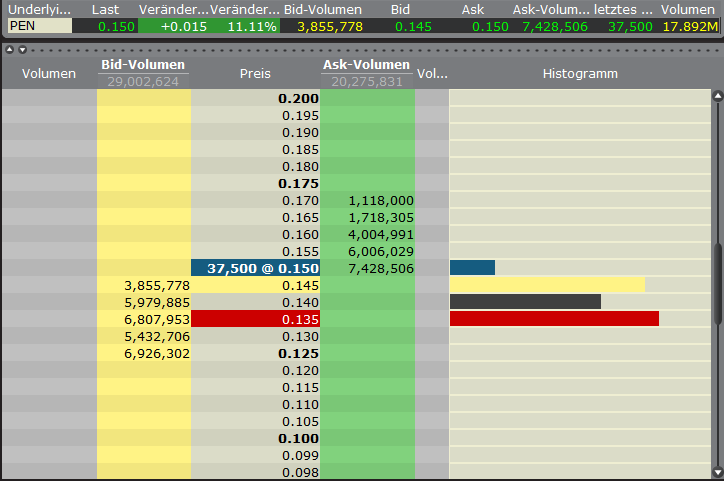Screen dimensions: 724x481
Task: Click the dark gray histogram bar
Action: [x=525, y=302]
